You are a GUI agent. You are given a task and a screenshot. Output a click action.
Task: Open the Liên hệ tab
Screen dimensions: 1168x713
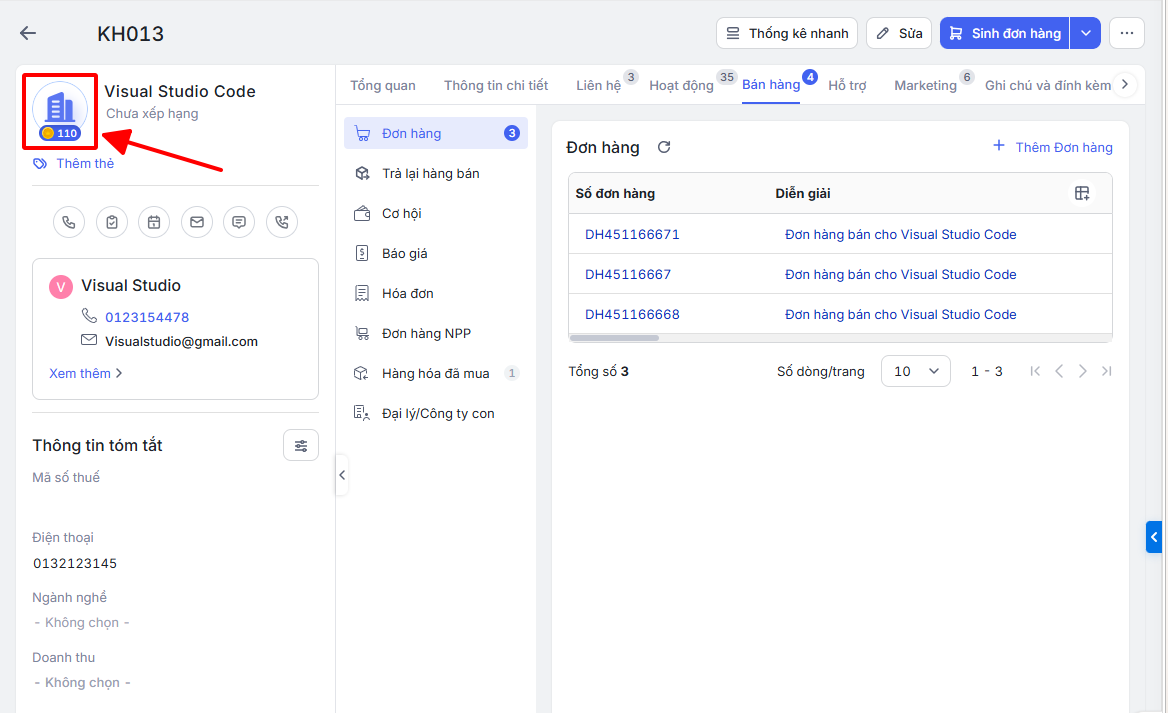click(598, 86)
